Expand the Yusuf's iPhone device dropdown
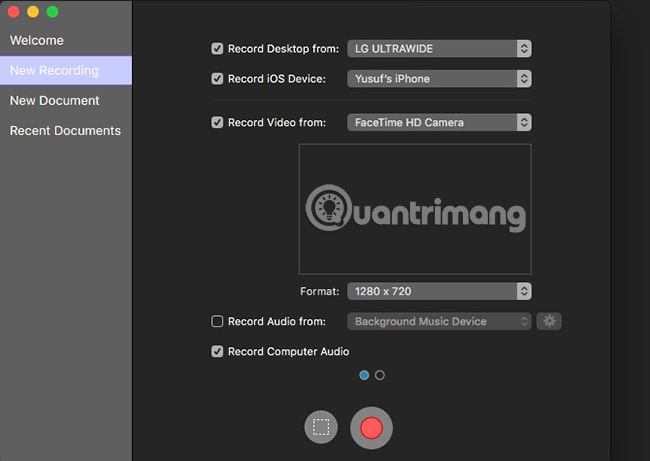This screenshot has height=461, width=650. [x=439, y=78]
